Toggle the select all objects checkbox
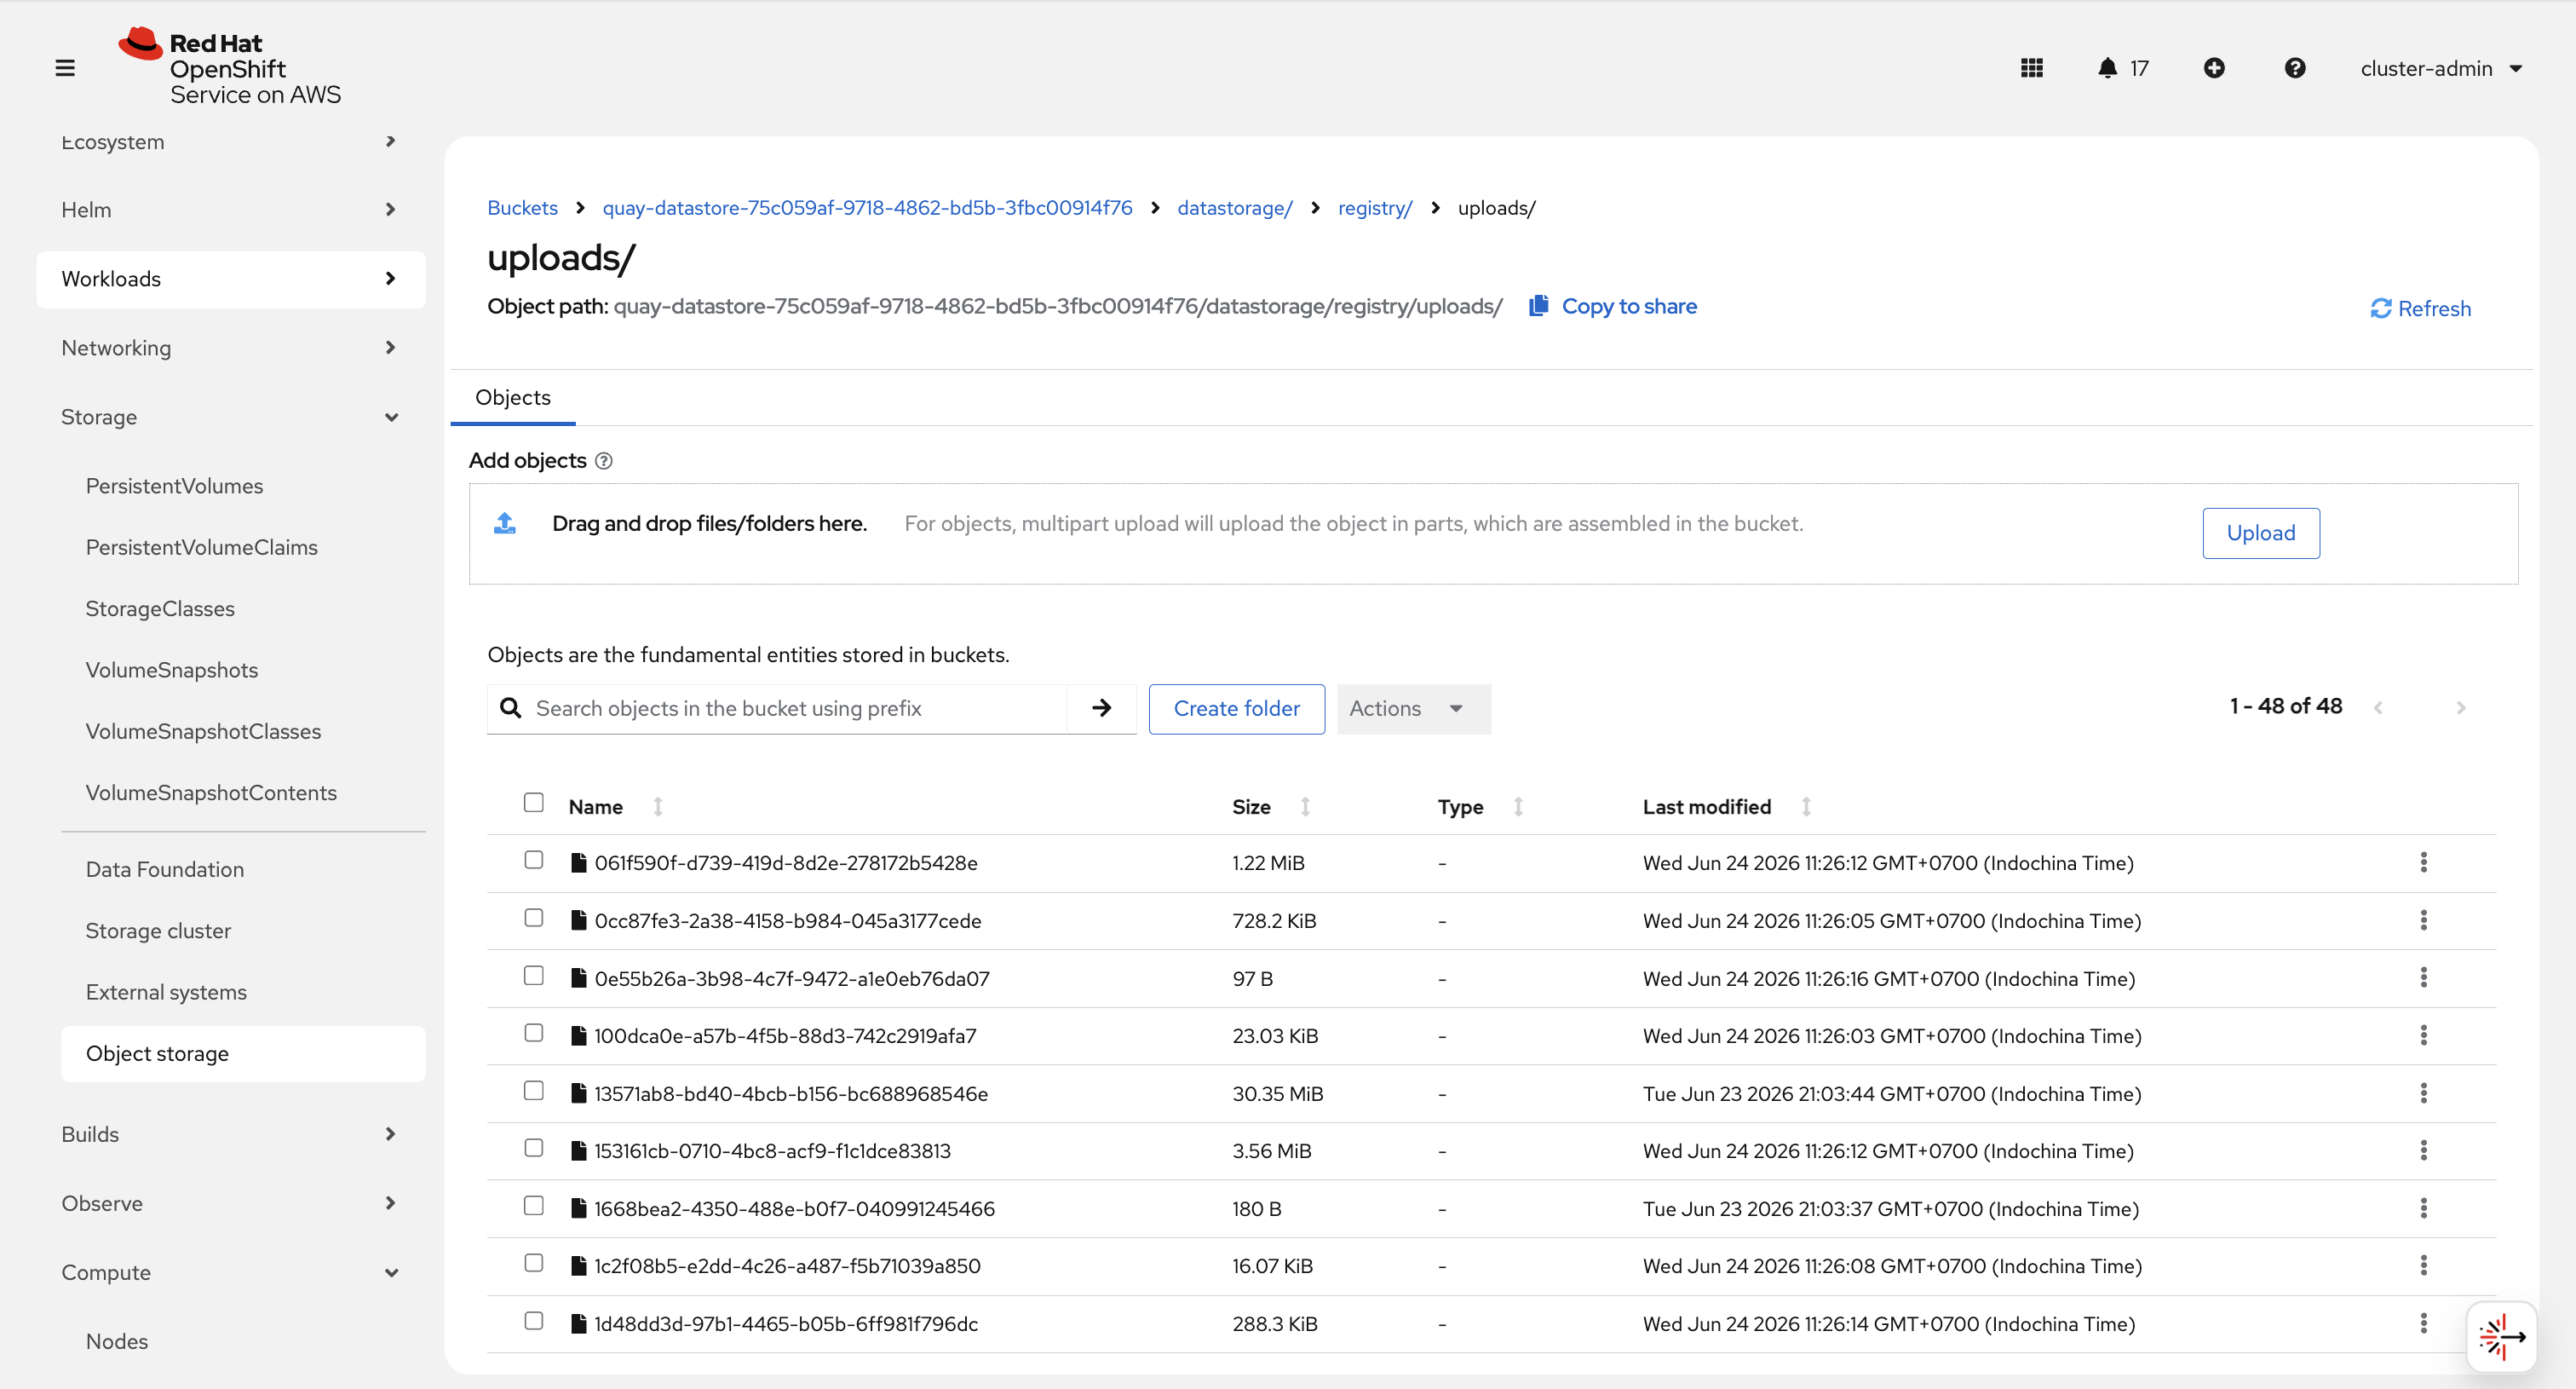The height and width of the screenshot is (1389, 2576). pos(534,803)
